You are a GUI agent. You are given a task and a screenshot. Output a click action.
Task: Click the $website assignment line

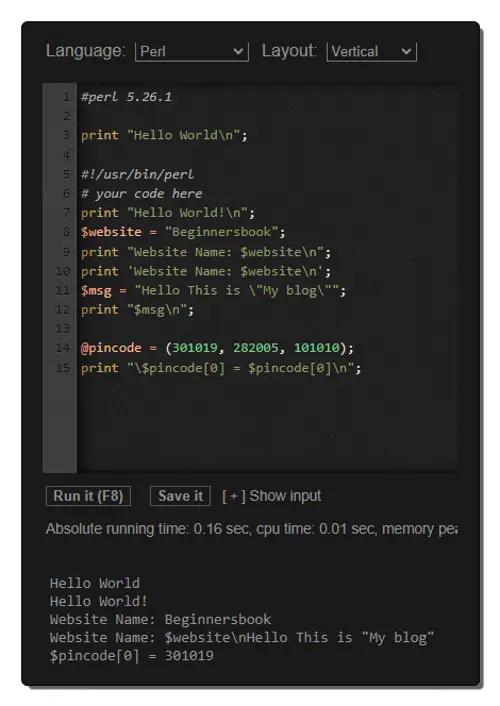[x=183, y=232]
